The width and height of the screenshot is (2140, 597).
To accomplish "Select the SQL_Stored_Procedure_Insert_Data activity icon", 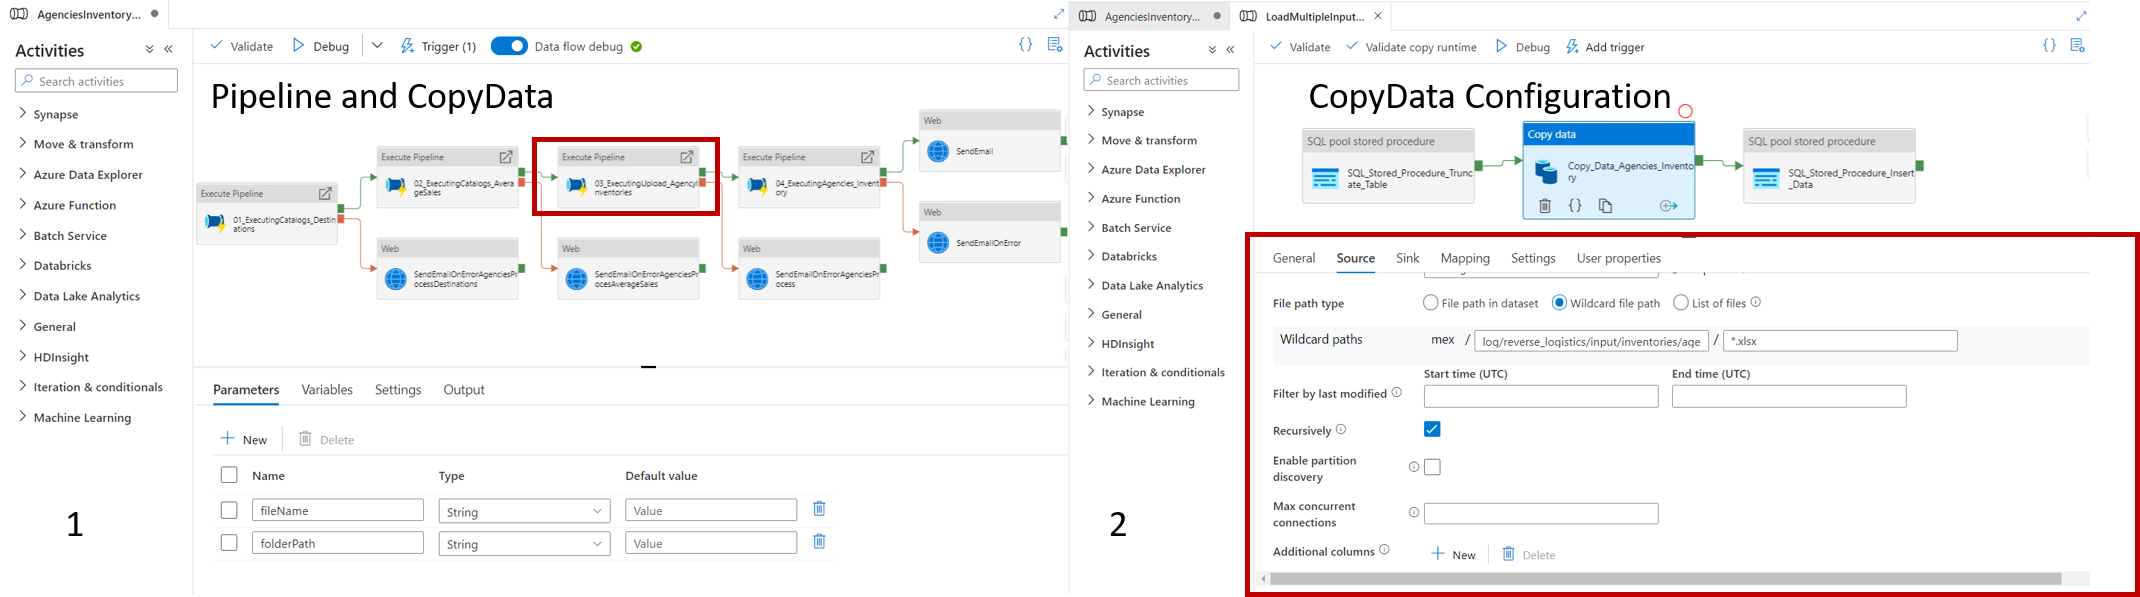I will 1766,178.
